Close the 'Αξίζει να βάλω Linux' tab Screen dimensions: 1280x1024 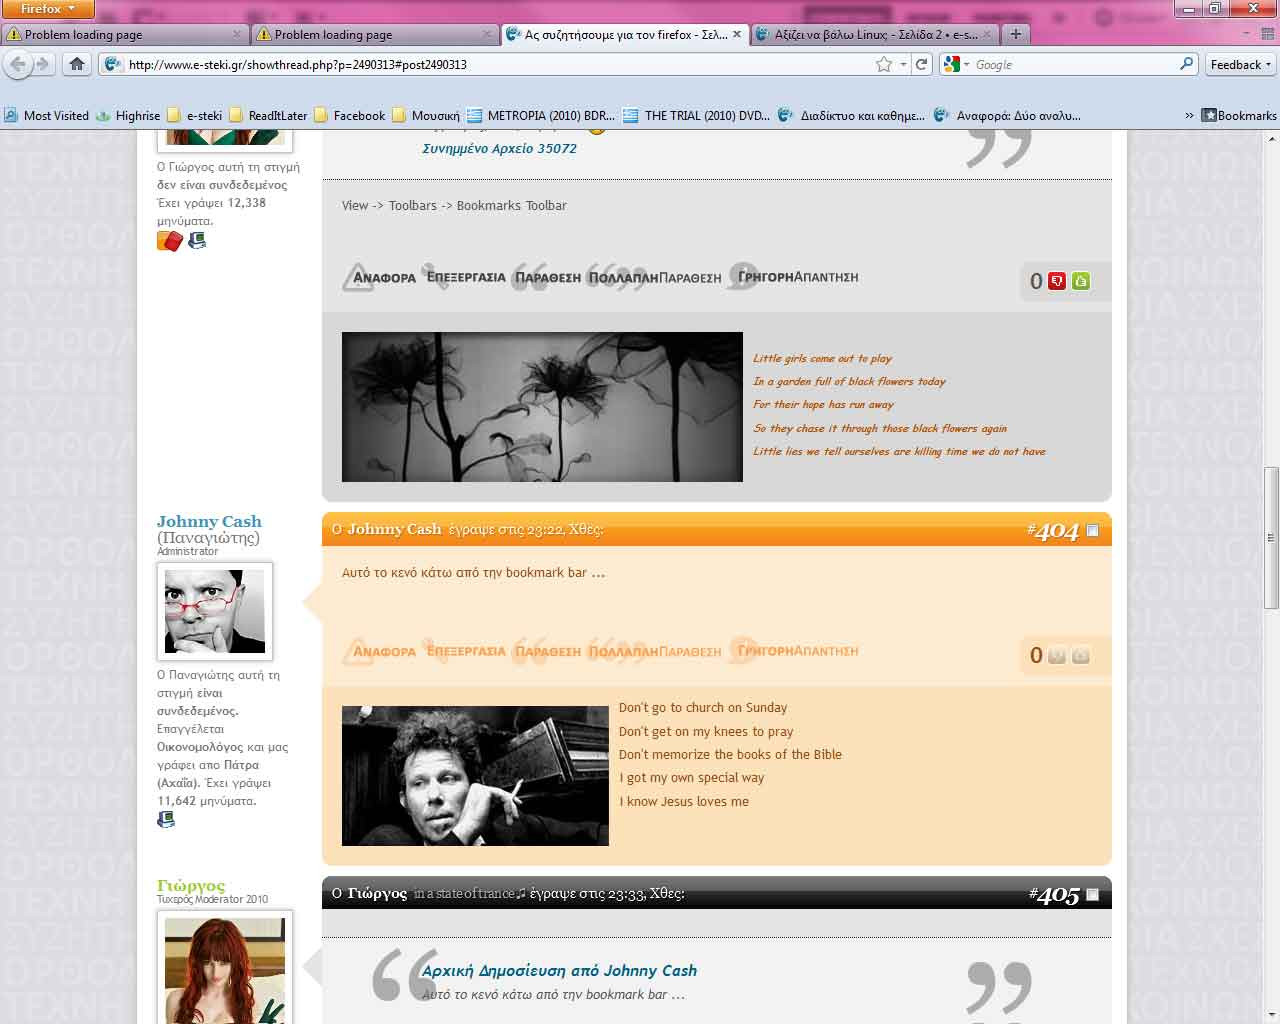(x=987, y=34)
